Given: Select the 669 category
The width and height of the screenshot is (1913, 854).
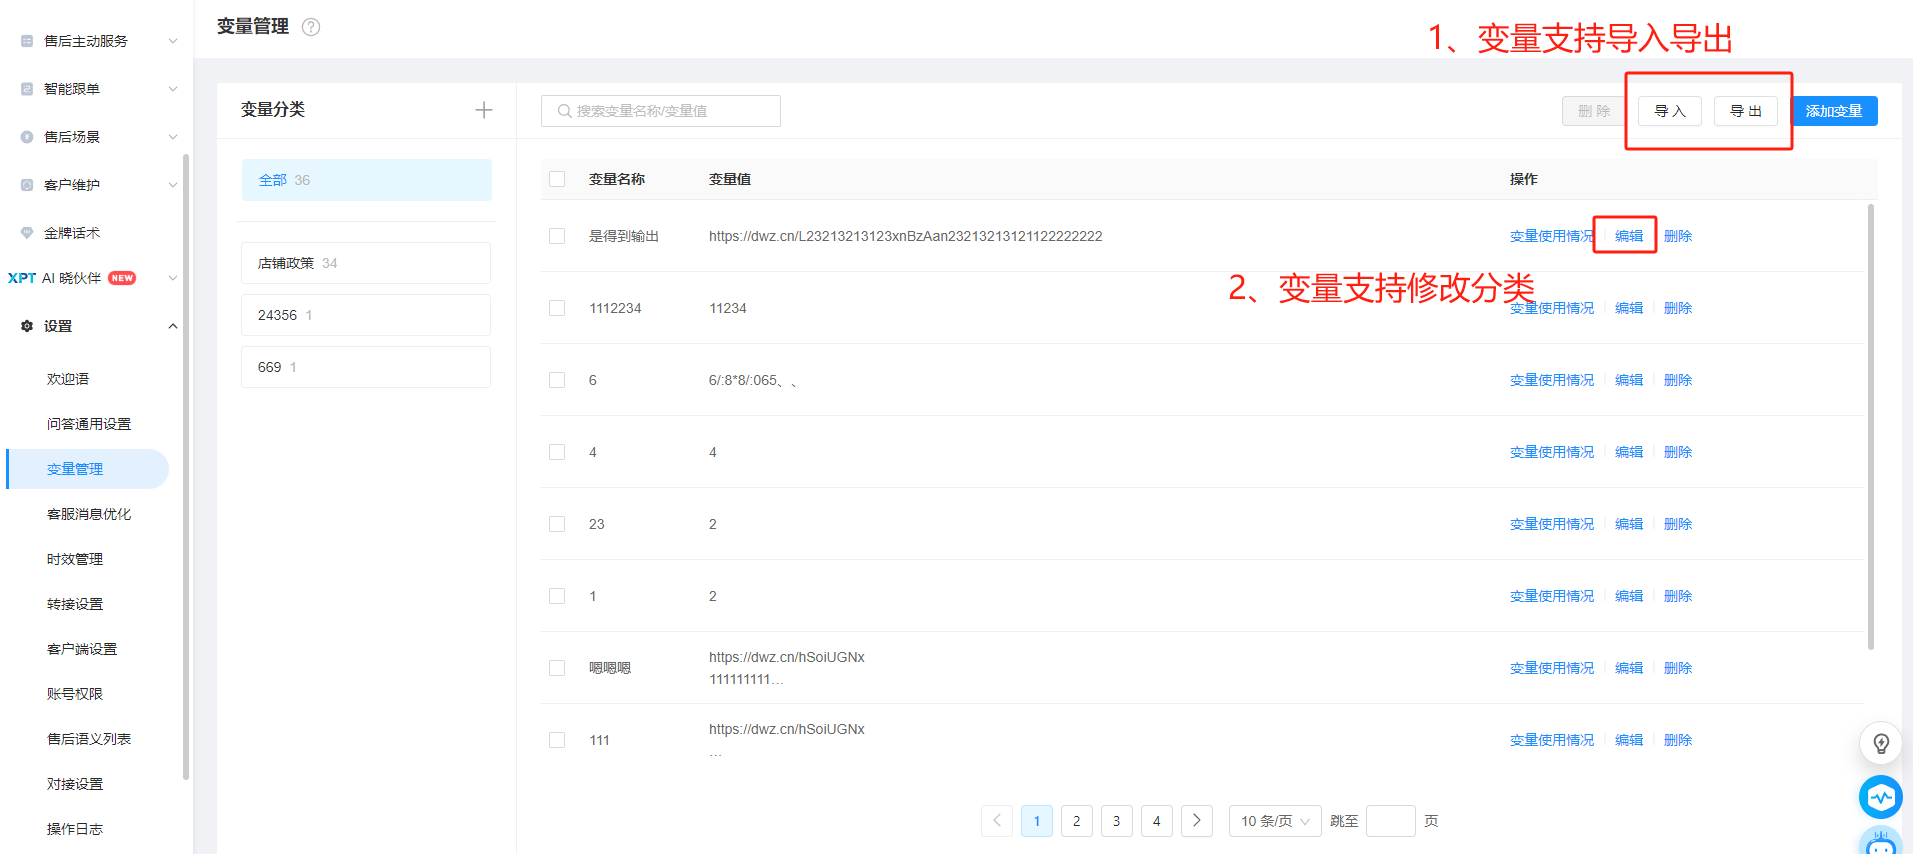Looking at the screenshot, I should click(x=366, y=367).
